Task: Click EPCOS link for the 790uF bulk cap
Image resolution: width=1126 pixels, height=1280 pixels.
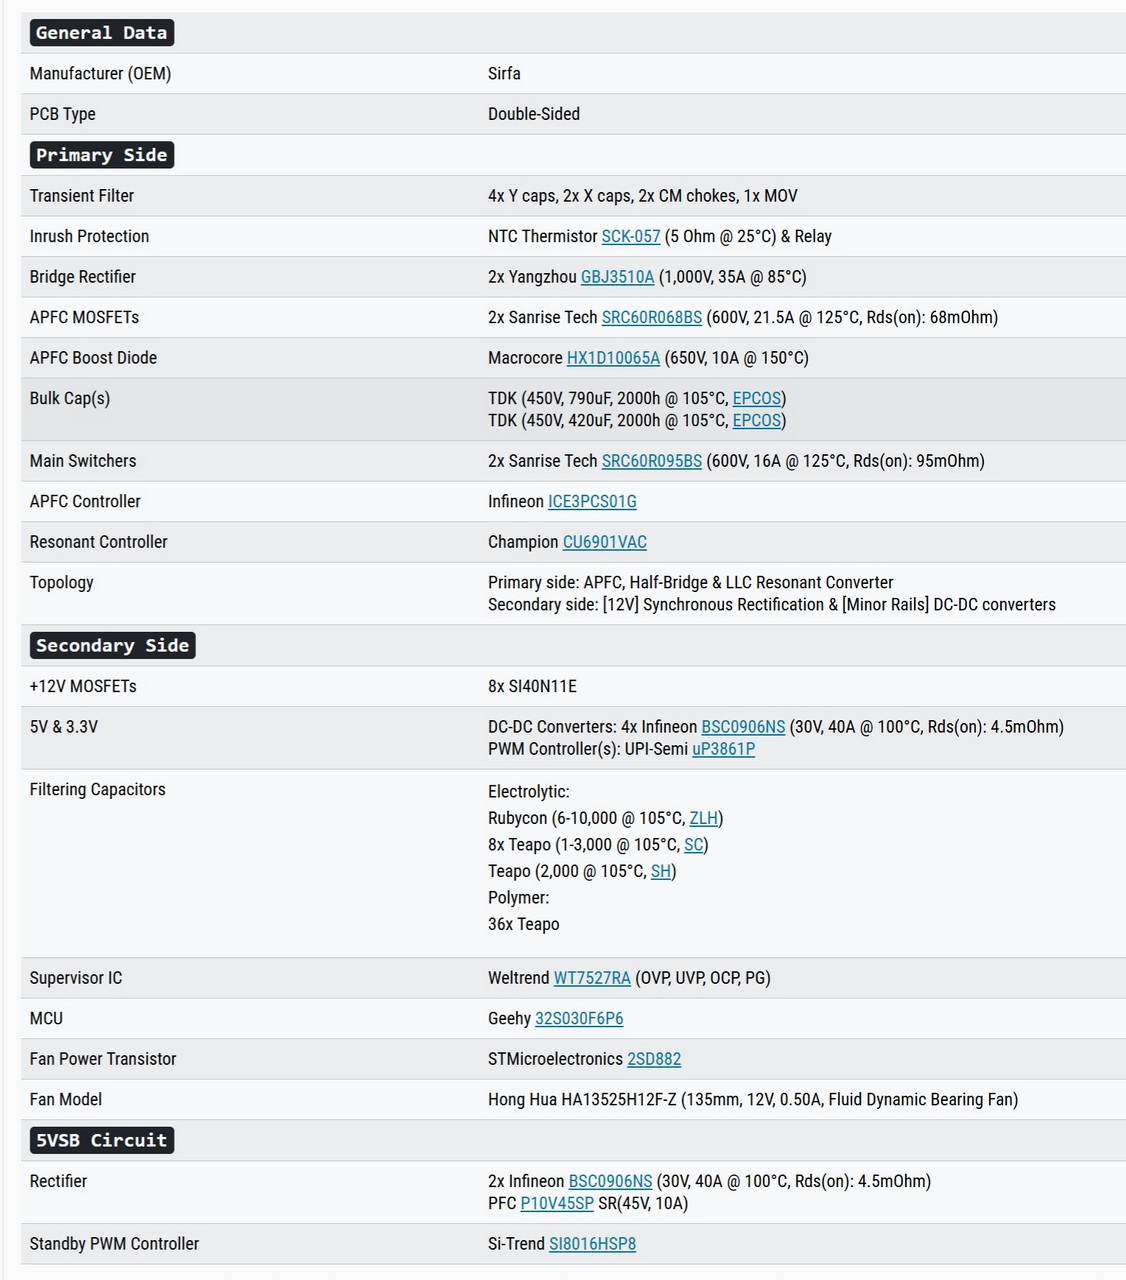Action: [x=756, y=399]
